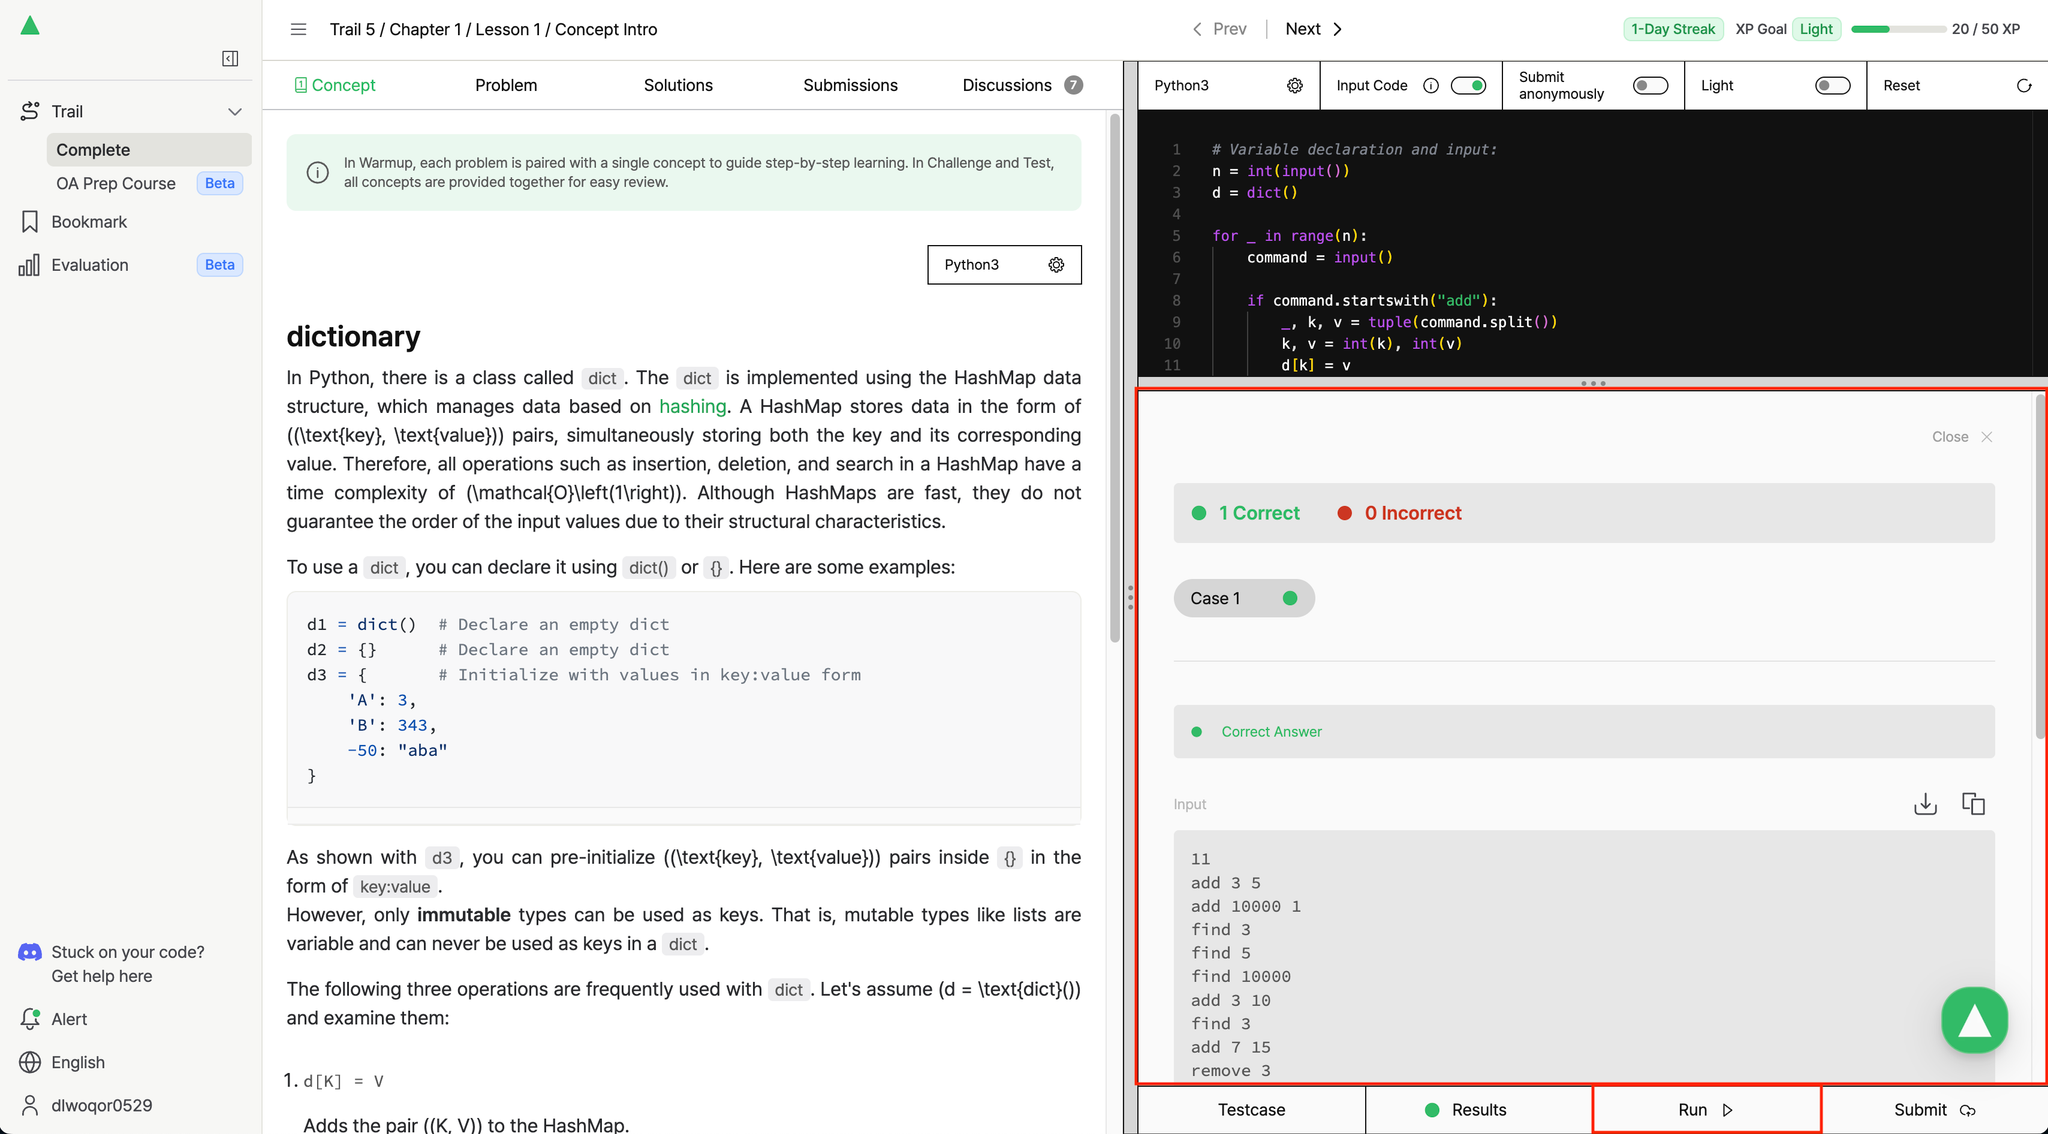Click the vertical panel divider handle

pos(1130,598)
